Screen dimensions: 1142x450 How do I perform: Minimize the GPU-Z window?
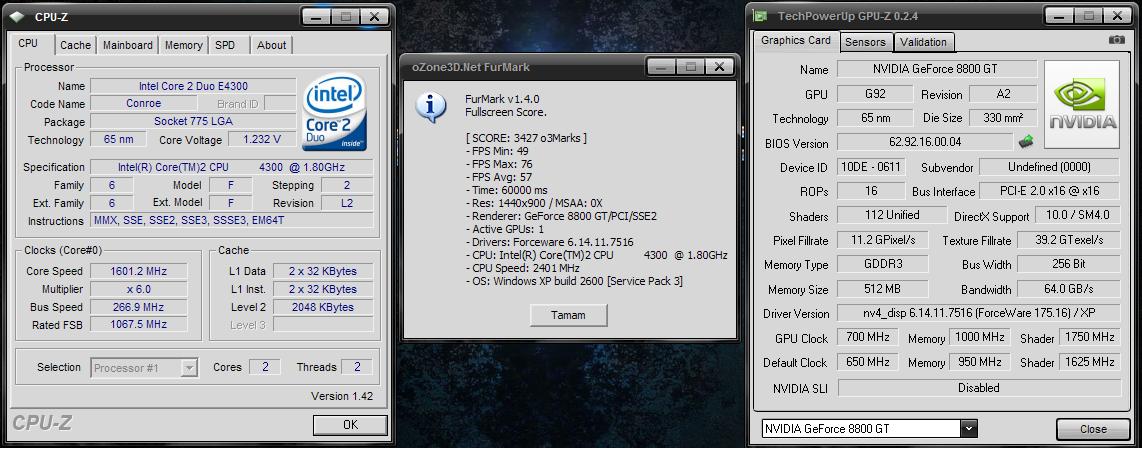pyautogui.click(x=1059, y=16)
